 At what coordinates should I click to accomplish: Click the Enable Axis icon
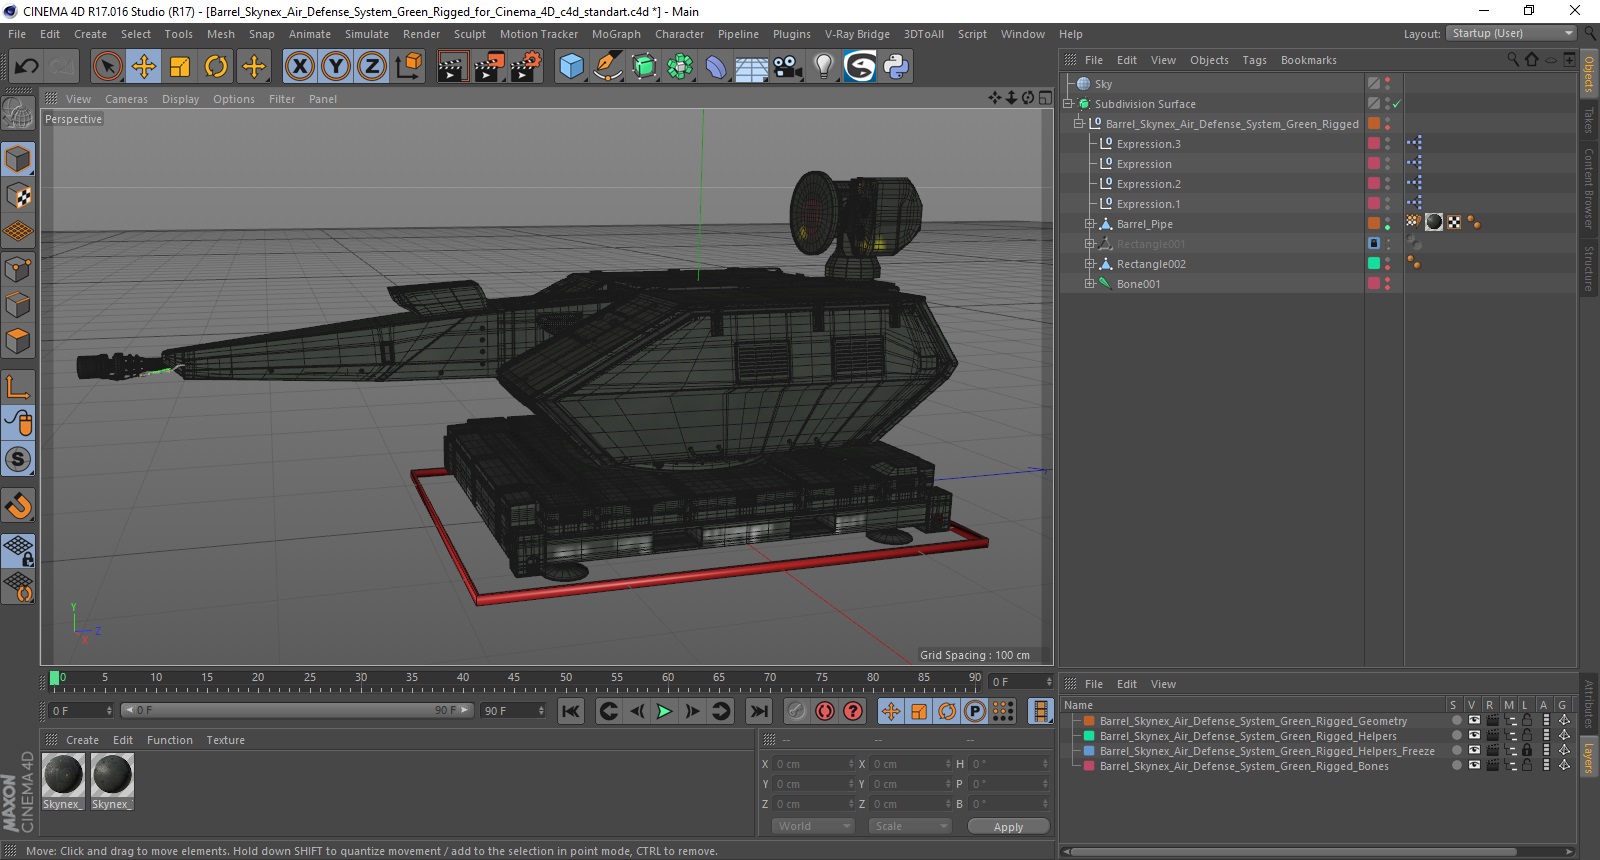pyautogui.click(x=18, y=387)
